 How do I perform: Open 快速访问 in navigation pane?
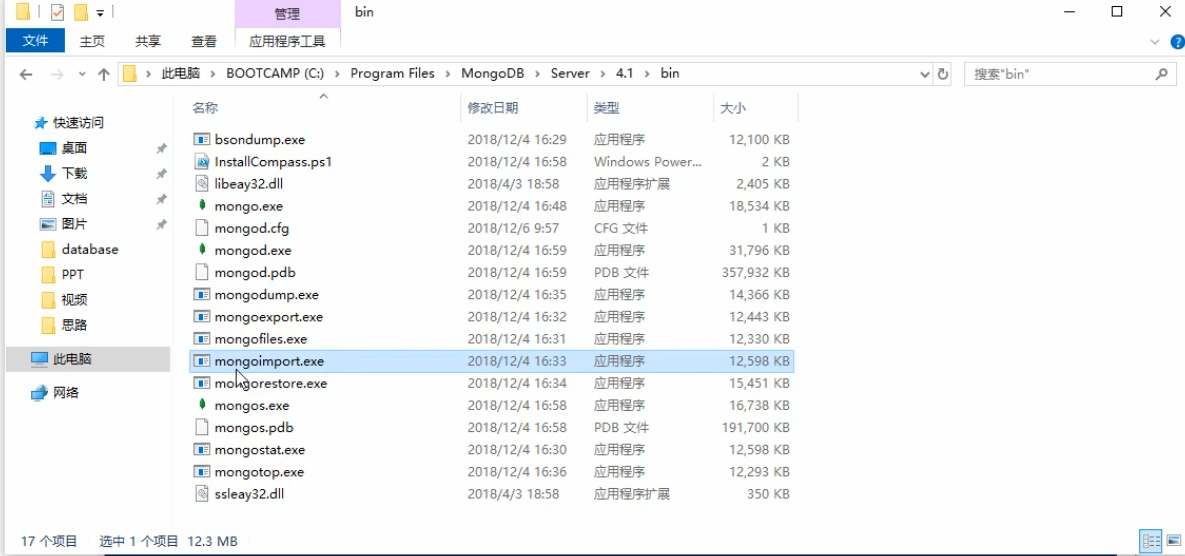tap(78, 122)
